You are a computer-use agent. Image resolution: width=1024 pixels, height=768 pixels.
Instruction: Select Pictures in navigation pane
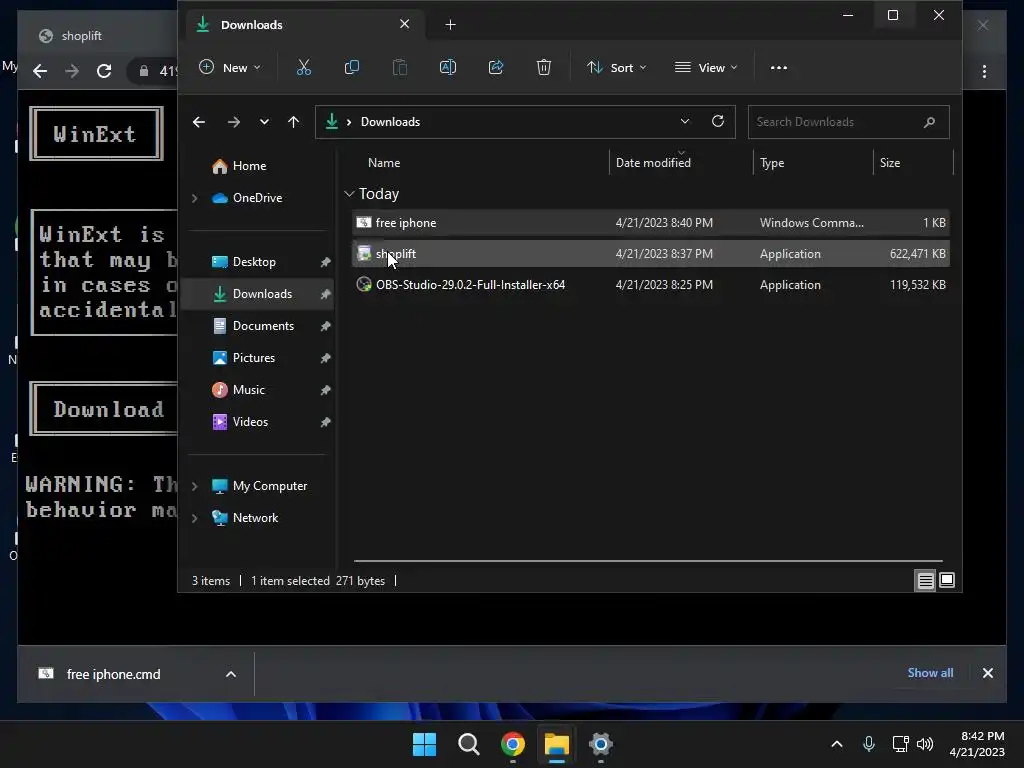pyautogui.click(x=253, y=358)
